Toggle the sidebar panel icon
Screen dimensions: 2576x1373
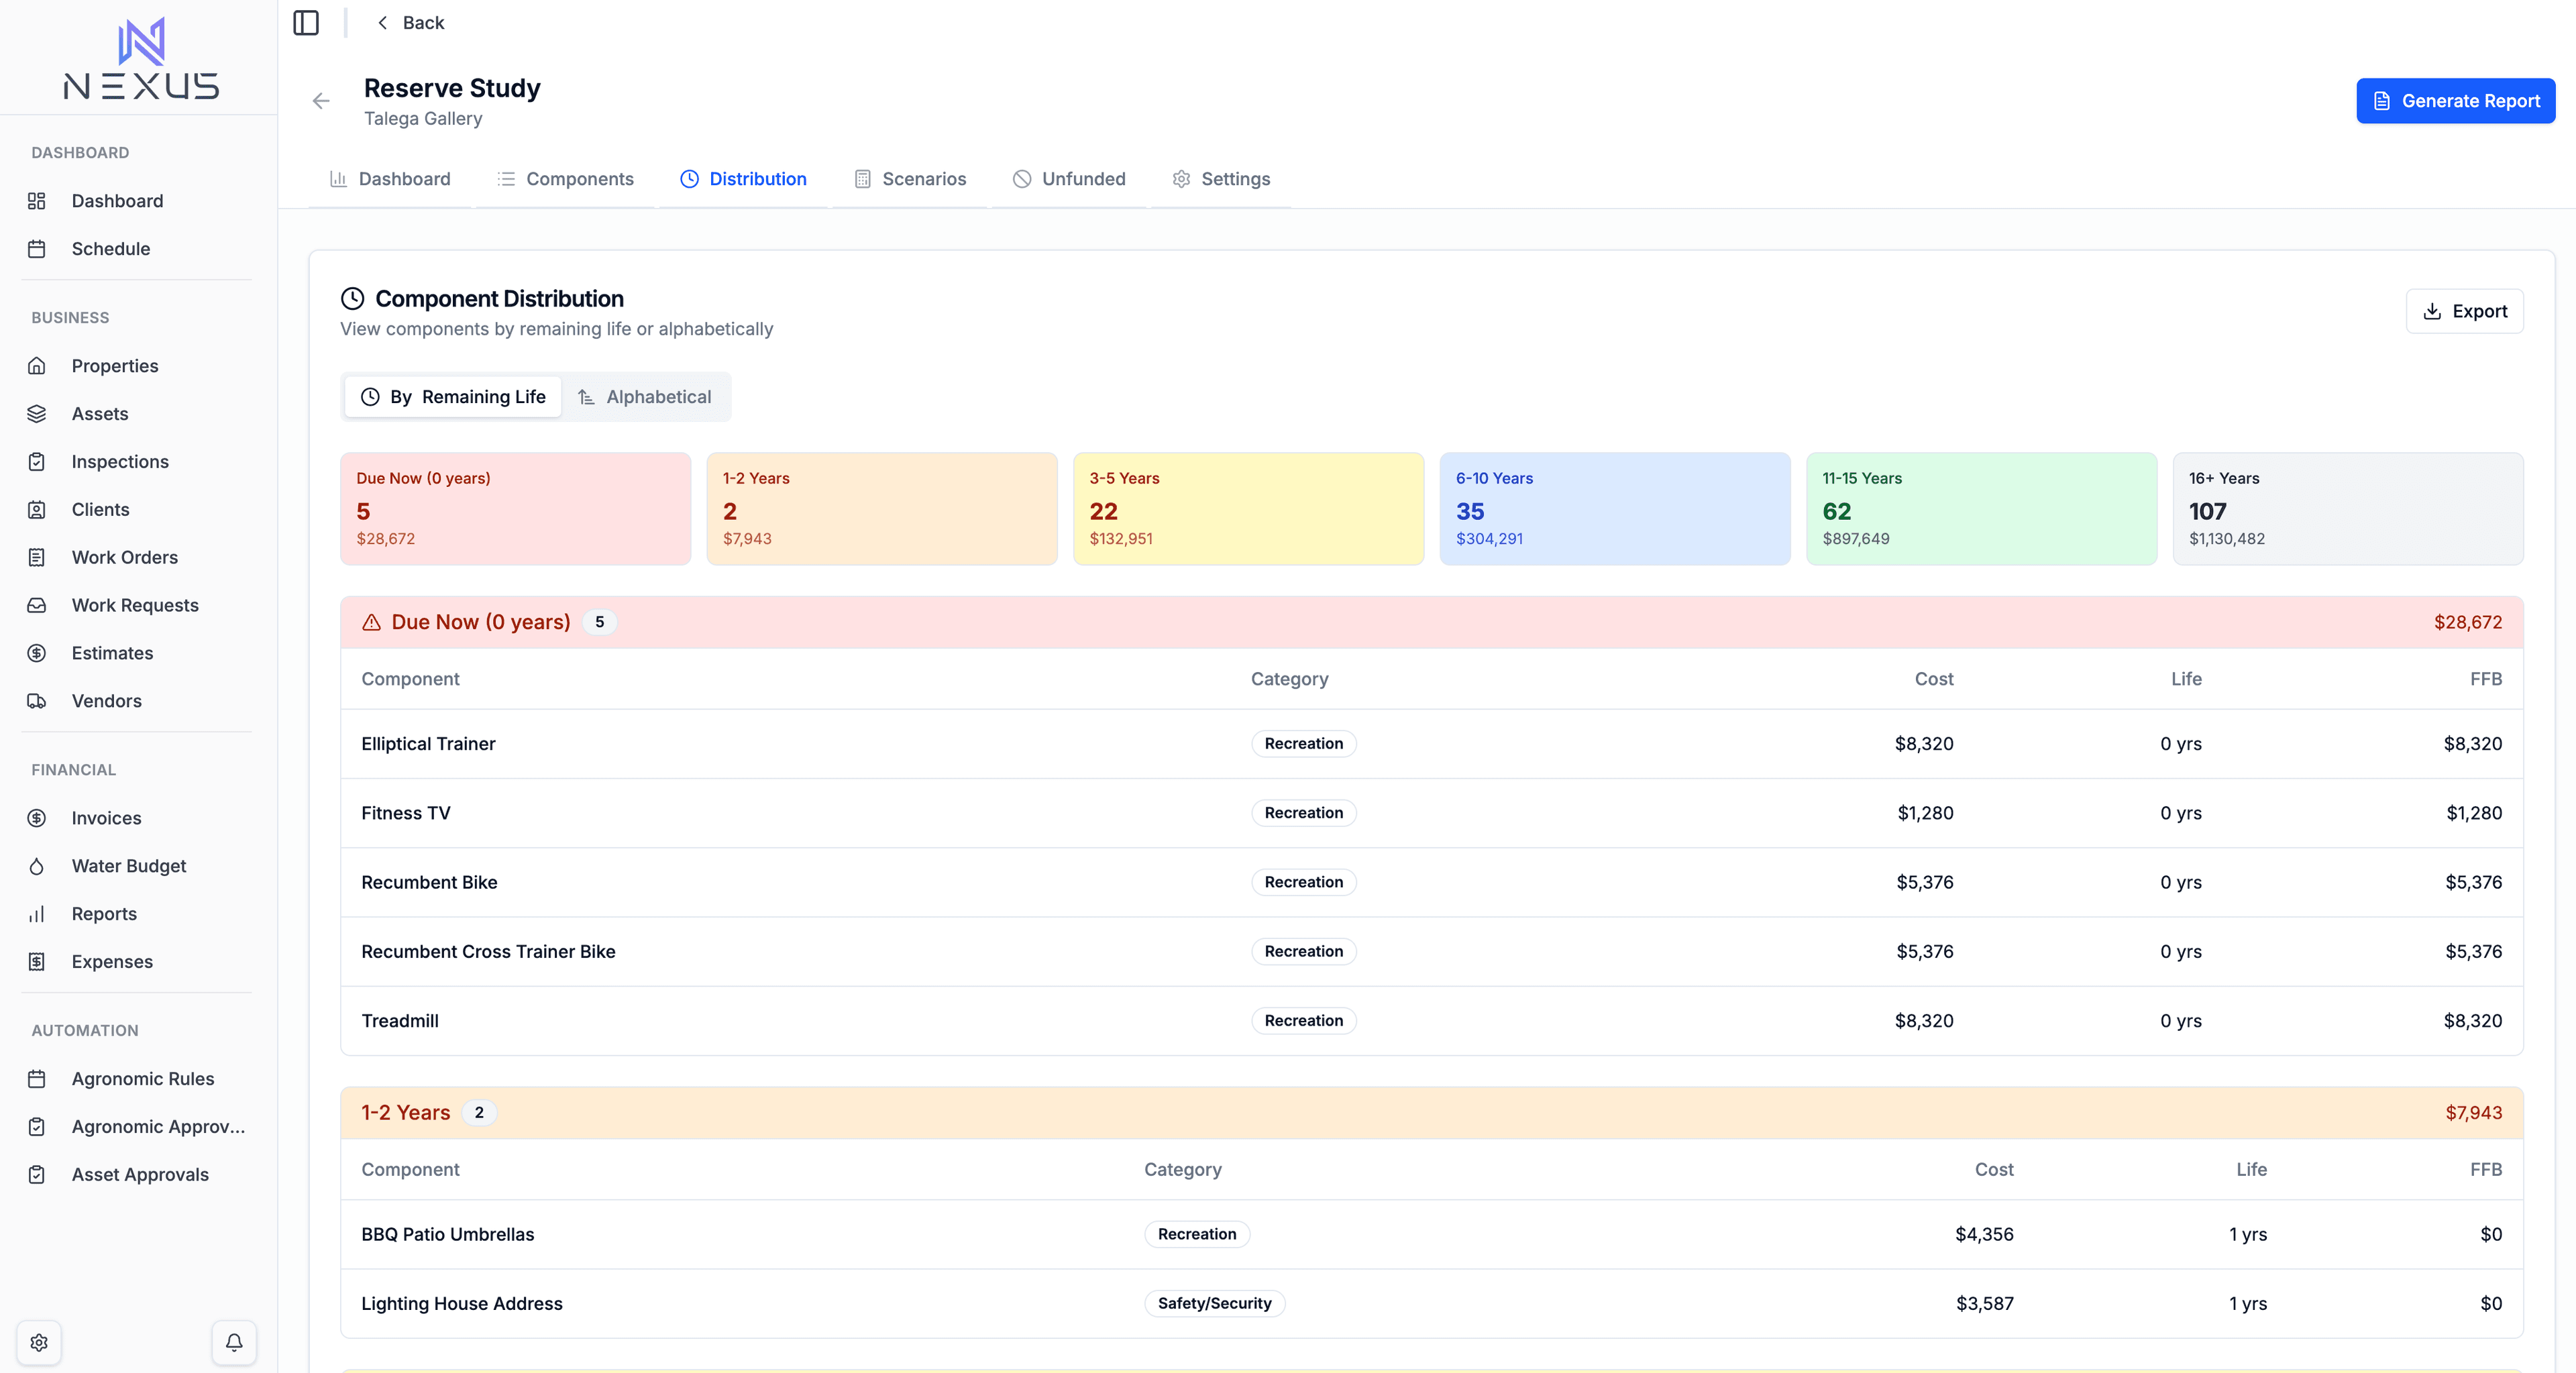click(x=306, y=23)
